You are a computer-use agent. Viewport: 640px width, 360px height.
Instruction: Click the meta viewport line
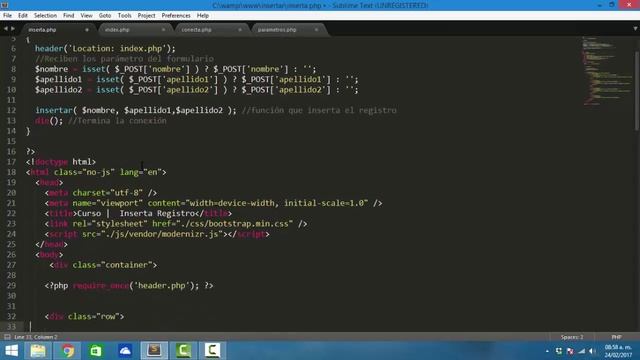pyautogui.click(x=213, y=203)
